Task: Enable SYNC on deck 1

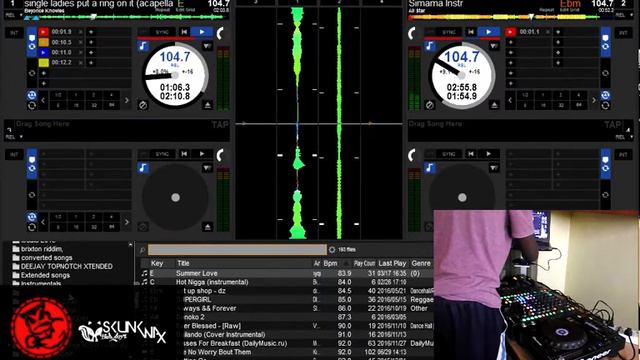Action: (162, 32)
